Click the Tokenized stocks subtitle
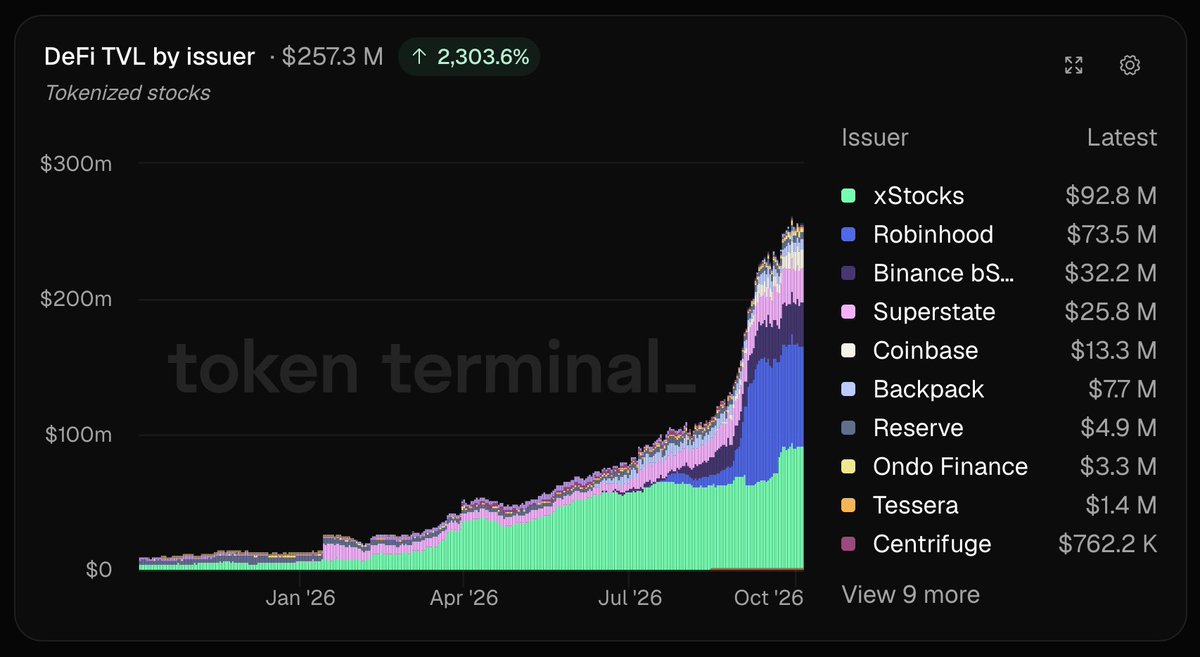 click(128, 93)
